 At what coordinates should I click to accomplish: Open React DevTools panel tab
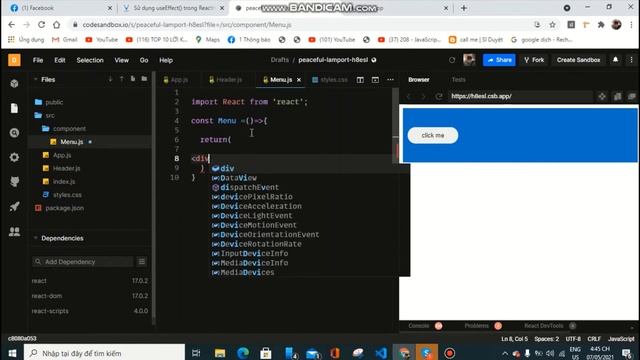pyautogui.click(x=544, y=326)
